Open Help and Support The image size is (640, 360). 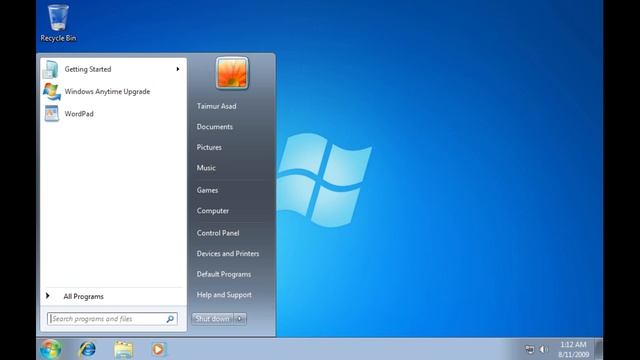pos(224,295)
